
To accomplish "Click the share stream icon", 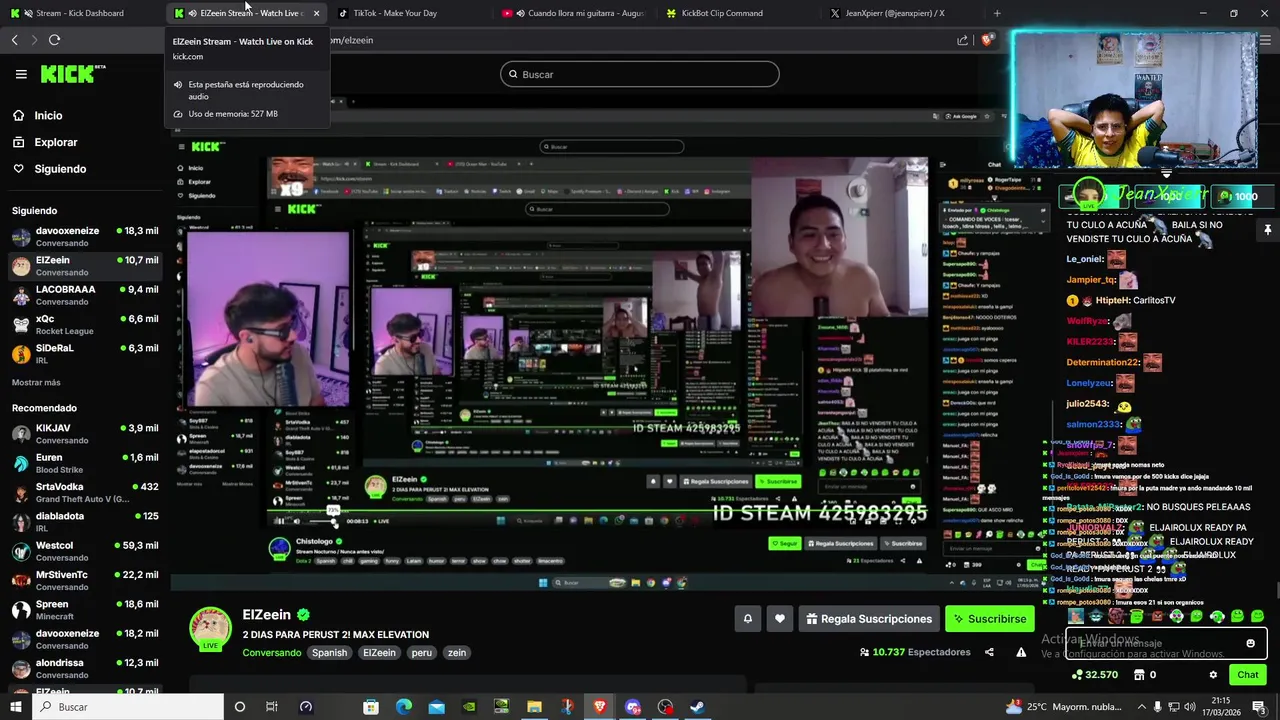I will coord(989,652).
